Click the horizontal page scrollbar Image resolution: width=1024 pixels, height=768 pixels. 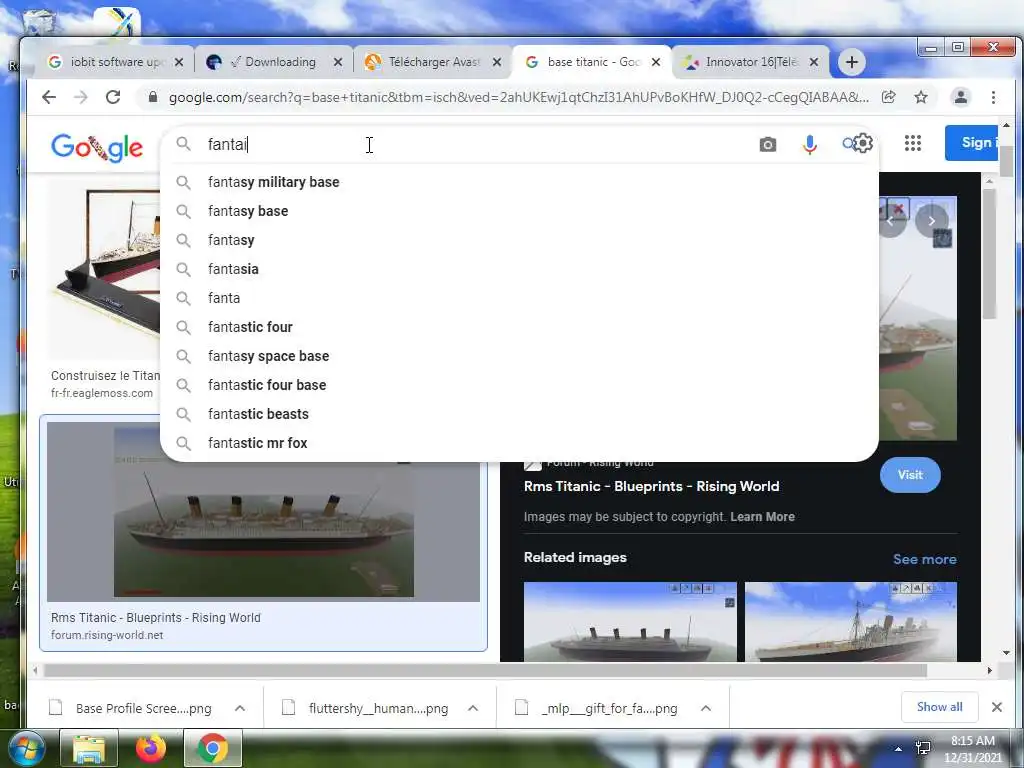(x=485, y=671)
